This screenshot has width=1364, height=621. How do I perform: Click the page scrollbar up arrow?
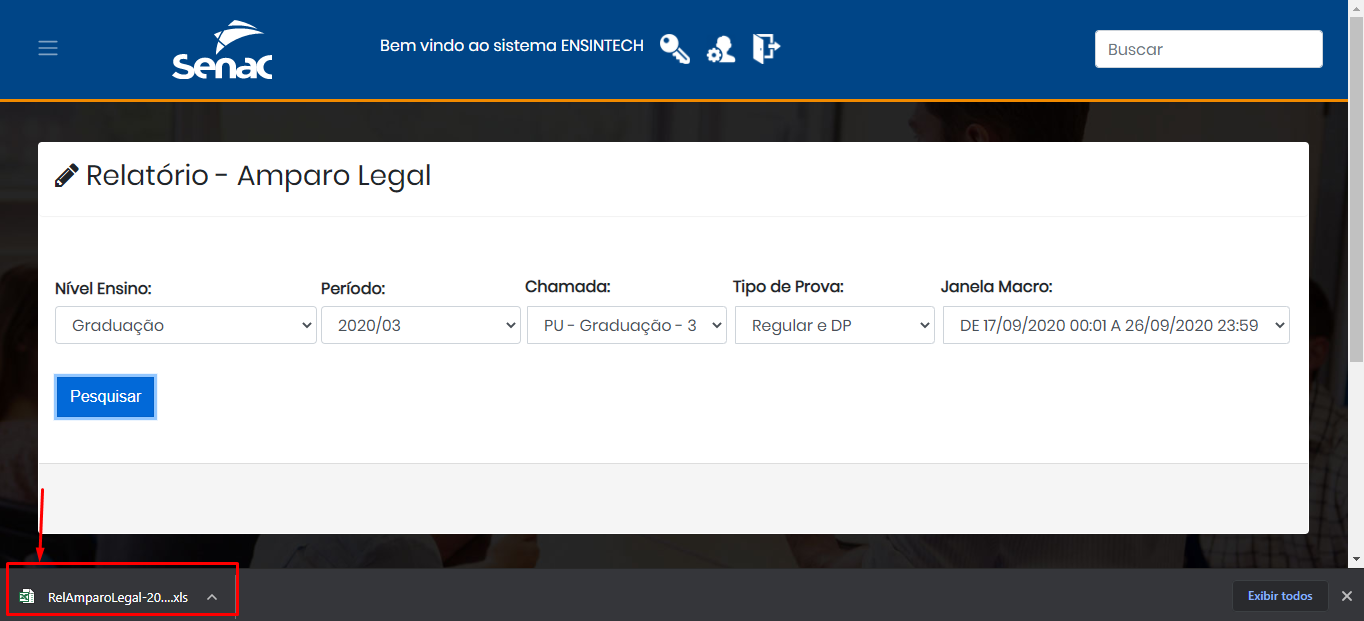[1355, 8]
